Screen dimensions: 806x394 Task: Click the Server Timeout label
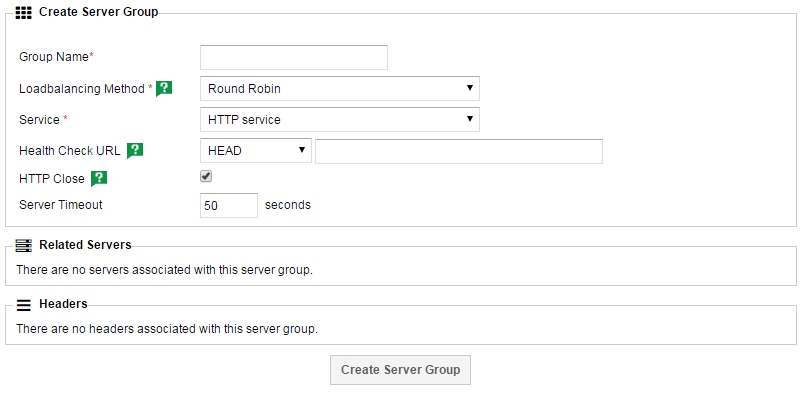[x=61, y=205]
